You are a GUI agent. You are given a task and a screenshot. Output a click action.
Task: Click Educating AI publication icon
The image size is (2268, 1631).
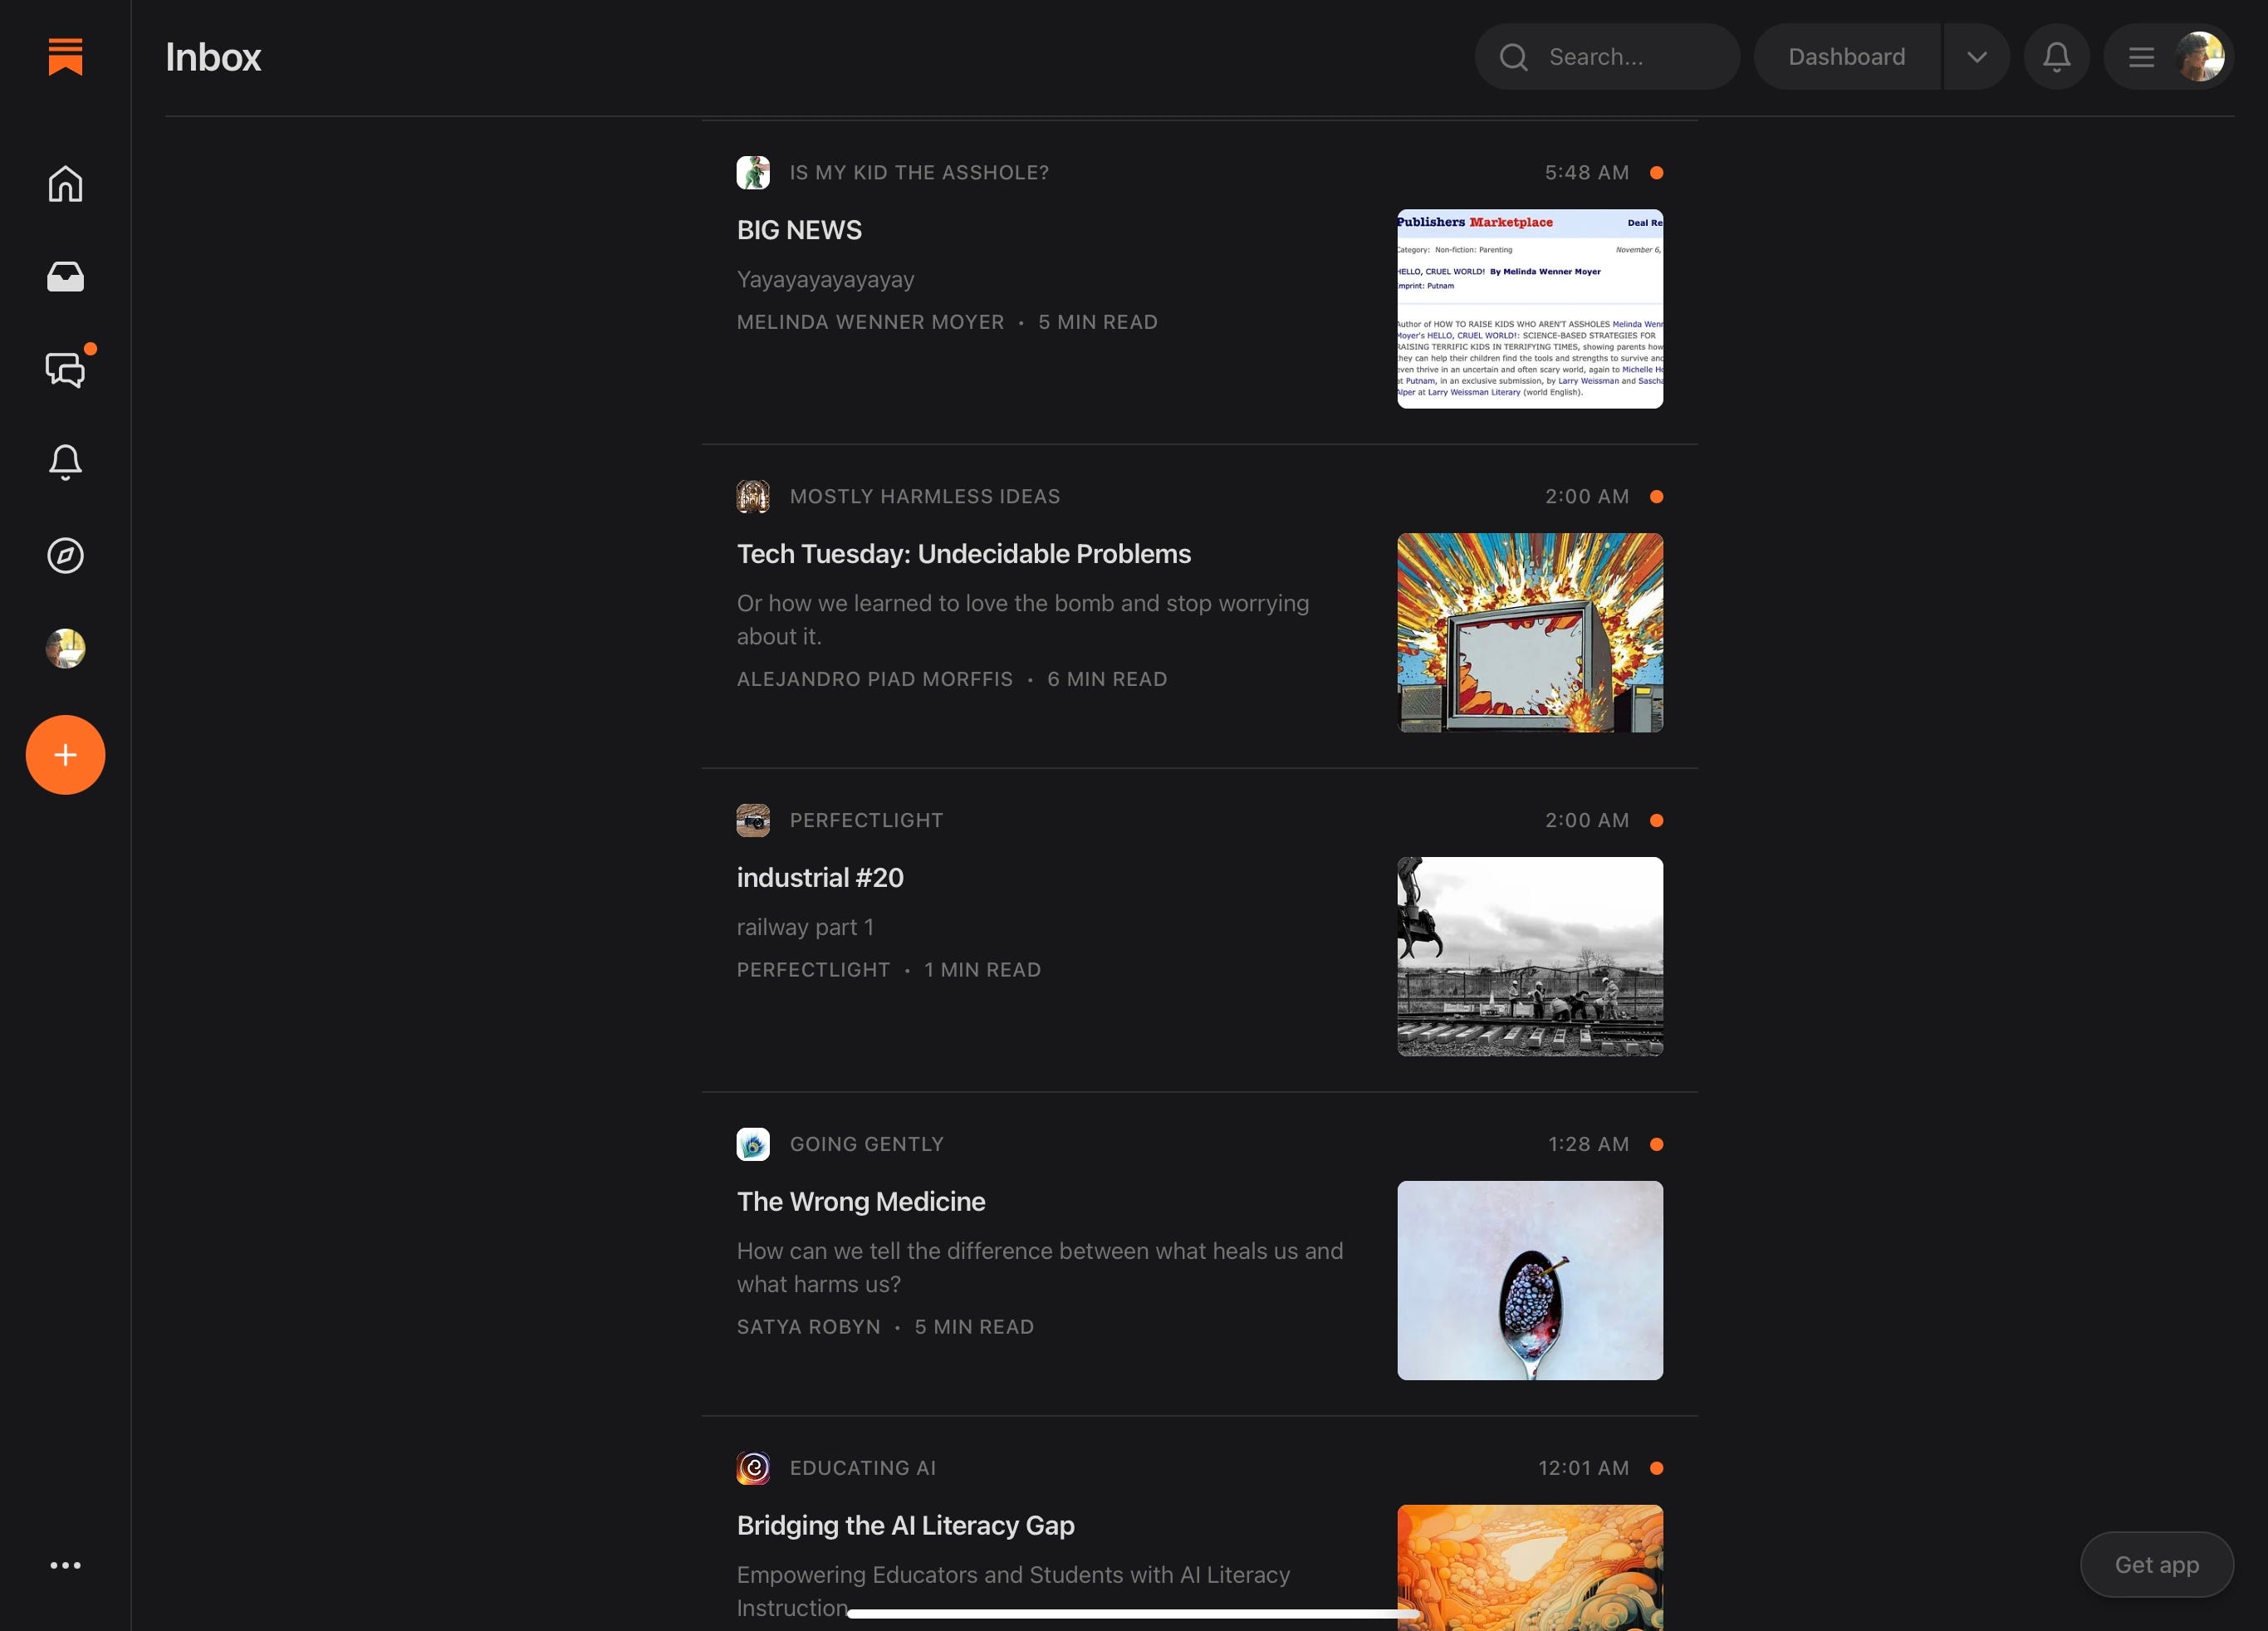(x=753, y=1468)
